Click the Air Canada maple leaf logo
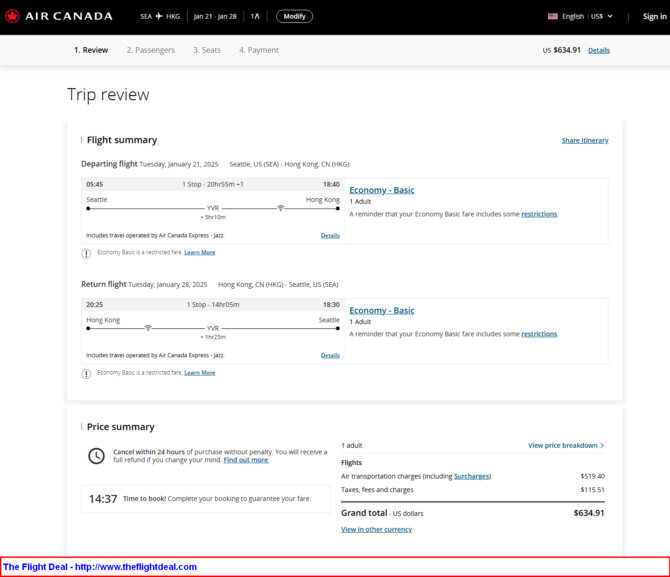Image resolution: width=670 pixels, height=577 pixels. [x=12, y=16]
